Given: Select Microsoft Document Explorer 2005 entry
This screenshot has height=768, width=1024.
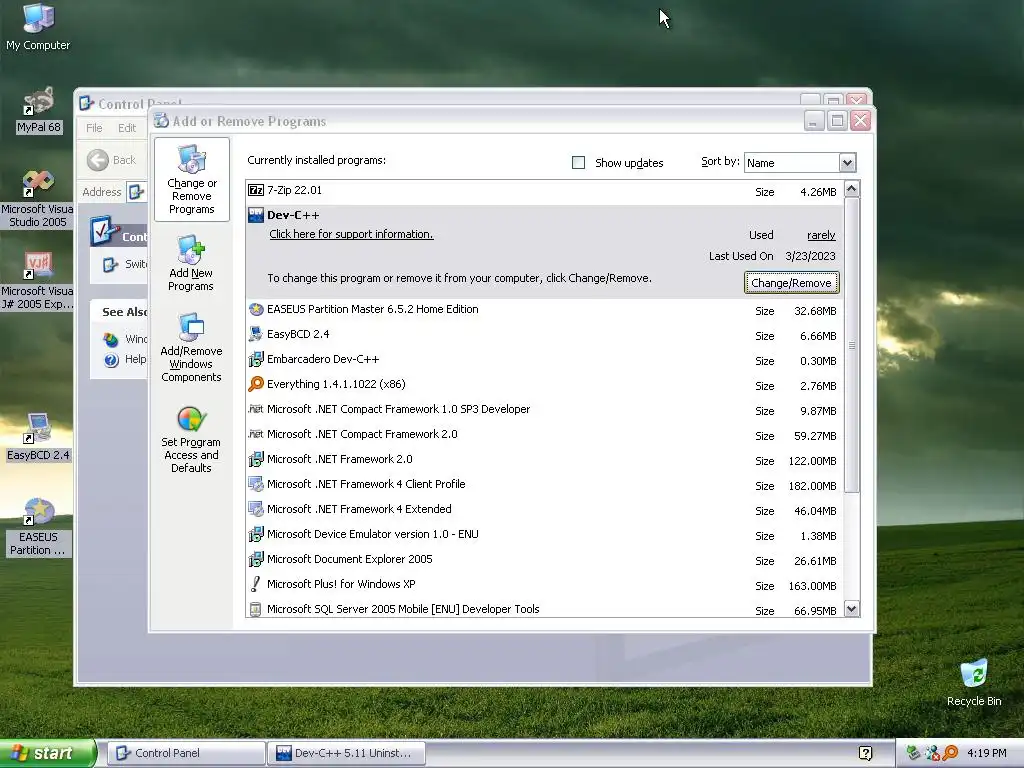Looking at the screenshot, I should tap(544, 560).
